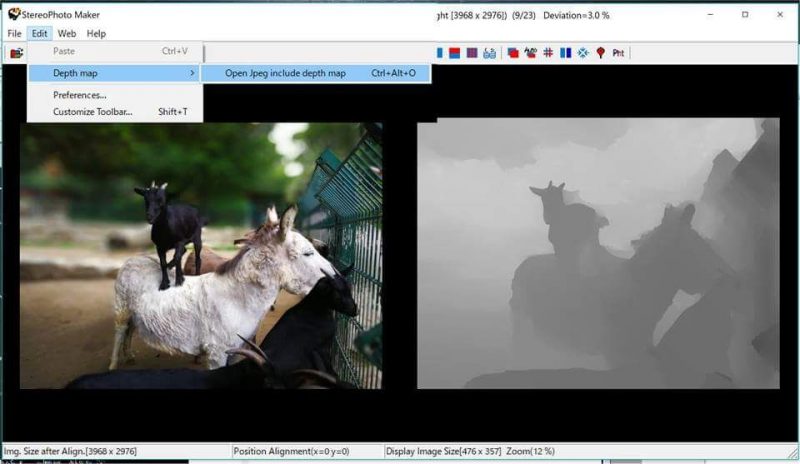This screenshot has height=464, width=800.
Task: Click the overlapping red-blue squares icon
Action: [513, 53]
